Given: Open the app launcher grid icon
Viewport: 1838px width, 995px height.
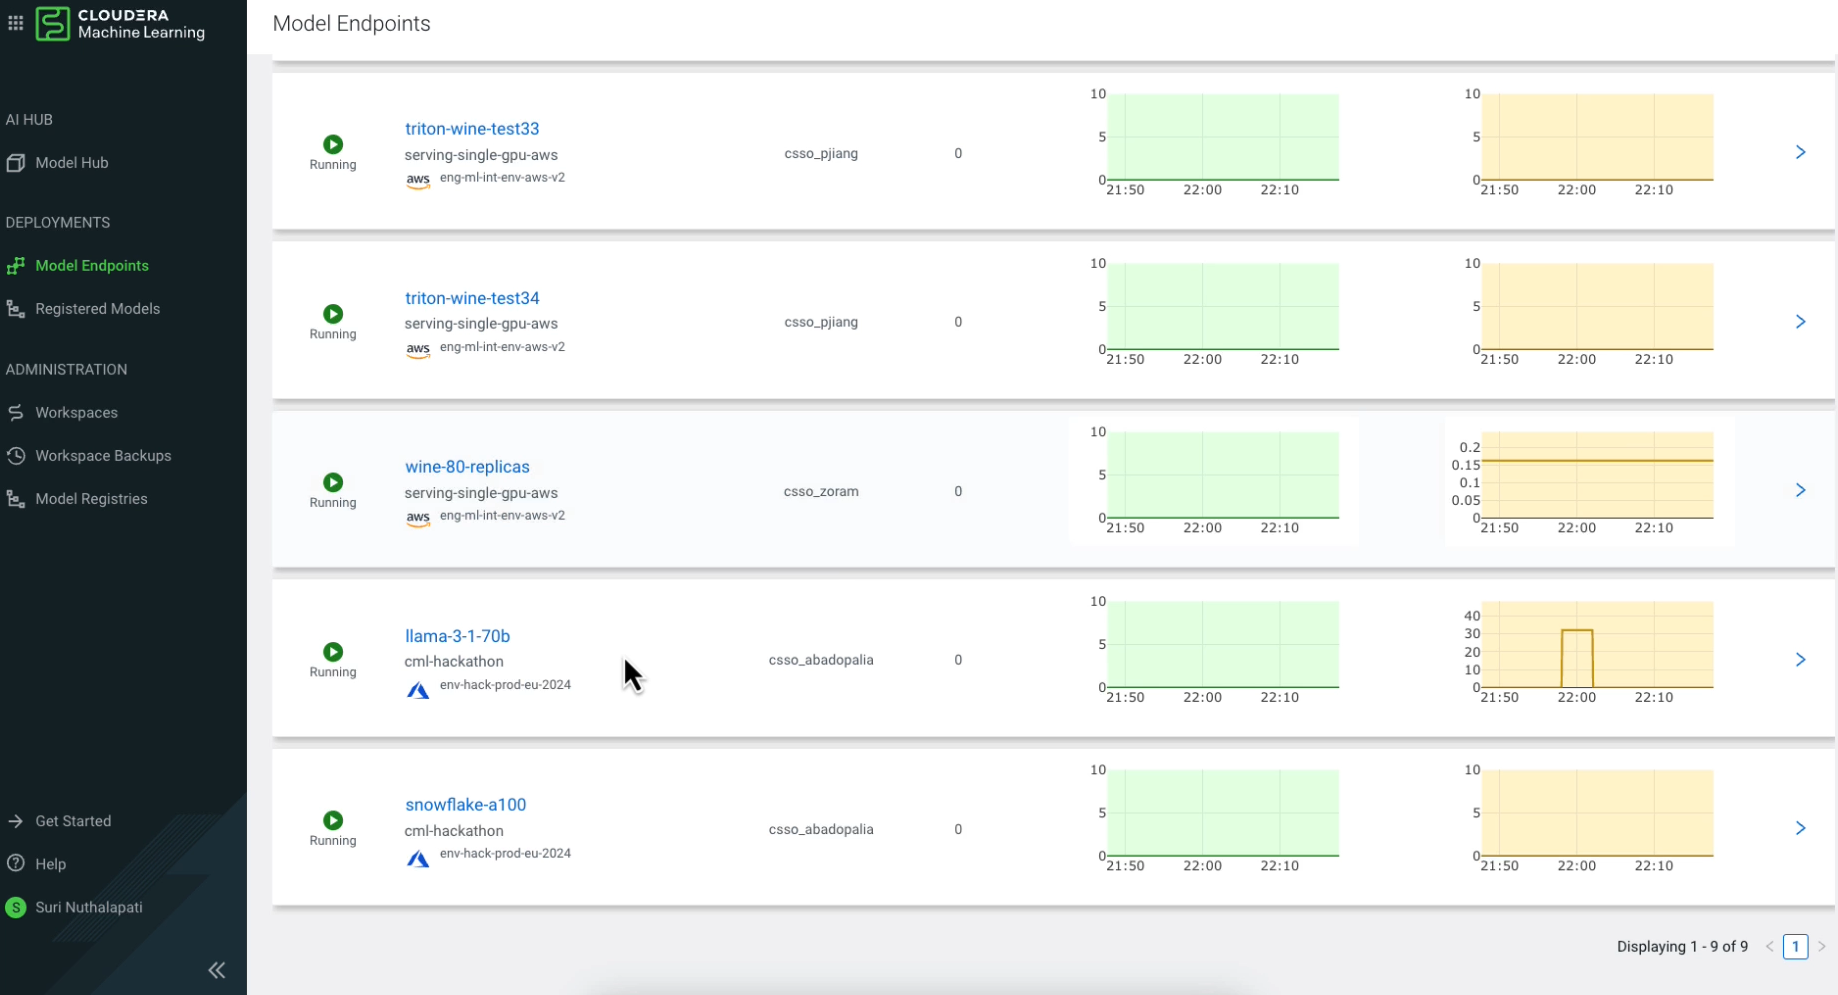Looking at the screenshot, I should coord(15,22).
